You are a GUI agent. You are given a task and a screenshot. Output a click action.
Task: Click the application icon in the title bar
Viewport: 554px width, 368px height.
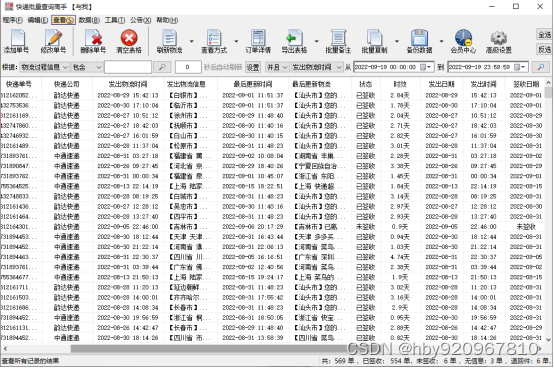pyautogui.click(x=9, y=6)
